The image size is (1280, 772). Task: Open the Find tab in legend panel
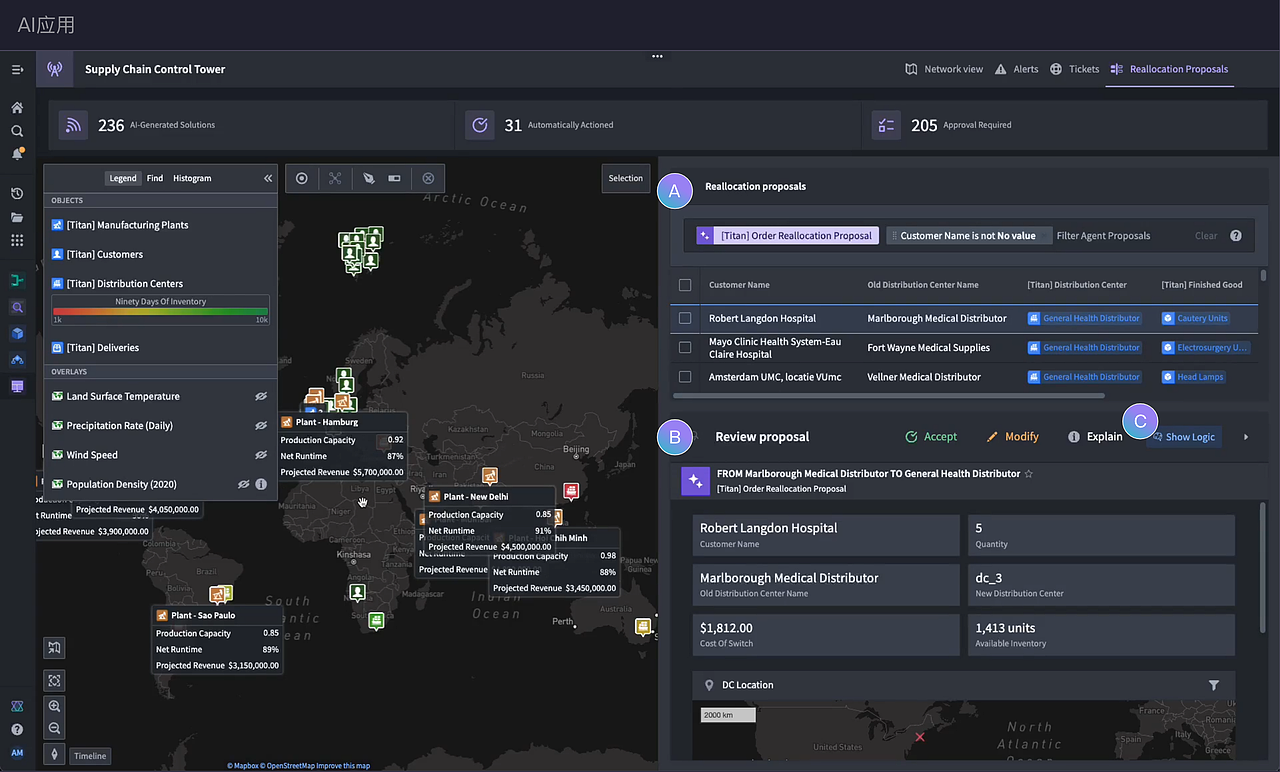(155, 178)
